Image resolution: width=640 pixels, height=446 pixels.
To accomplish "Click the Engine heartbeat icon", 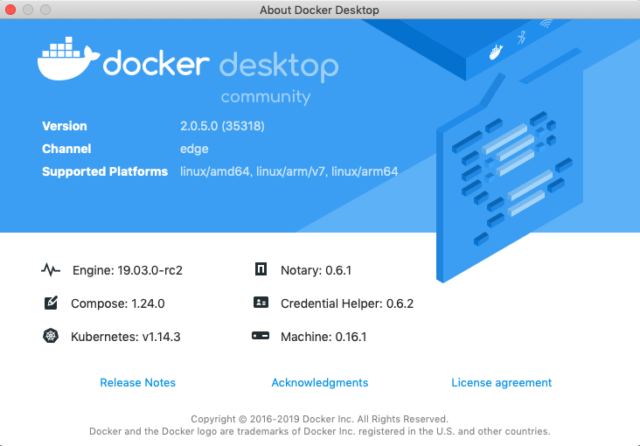I will [x=51, y=270].
